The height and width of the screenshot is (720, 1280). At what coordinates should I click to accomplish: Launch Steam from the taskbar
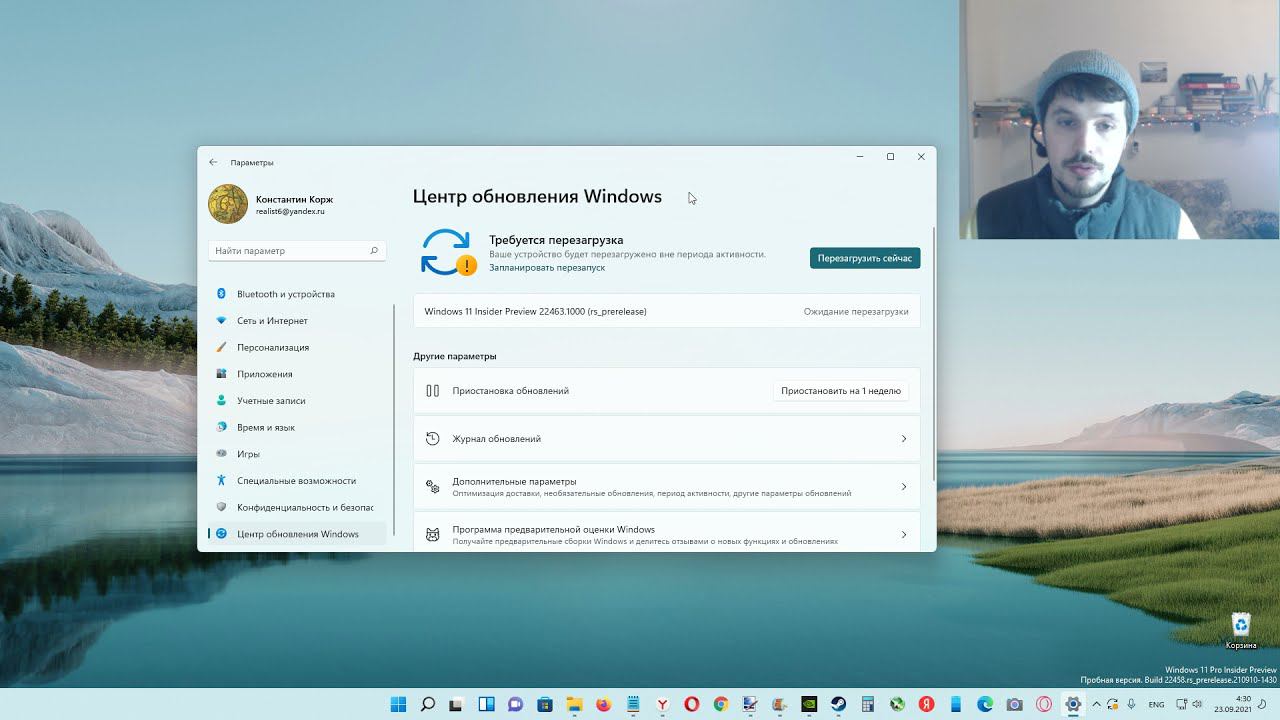tap(838, 704)
